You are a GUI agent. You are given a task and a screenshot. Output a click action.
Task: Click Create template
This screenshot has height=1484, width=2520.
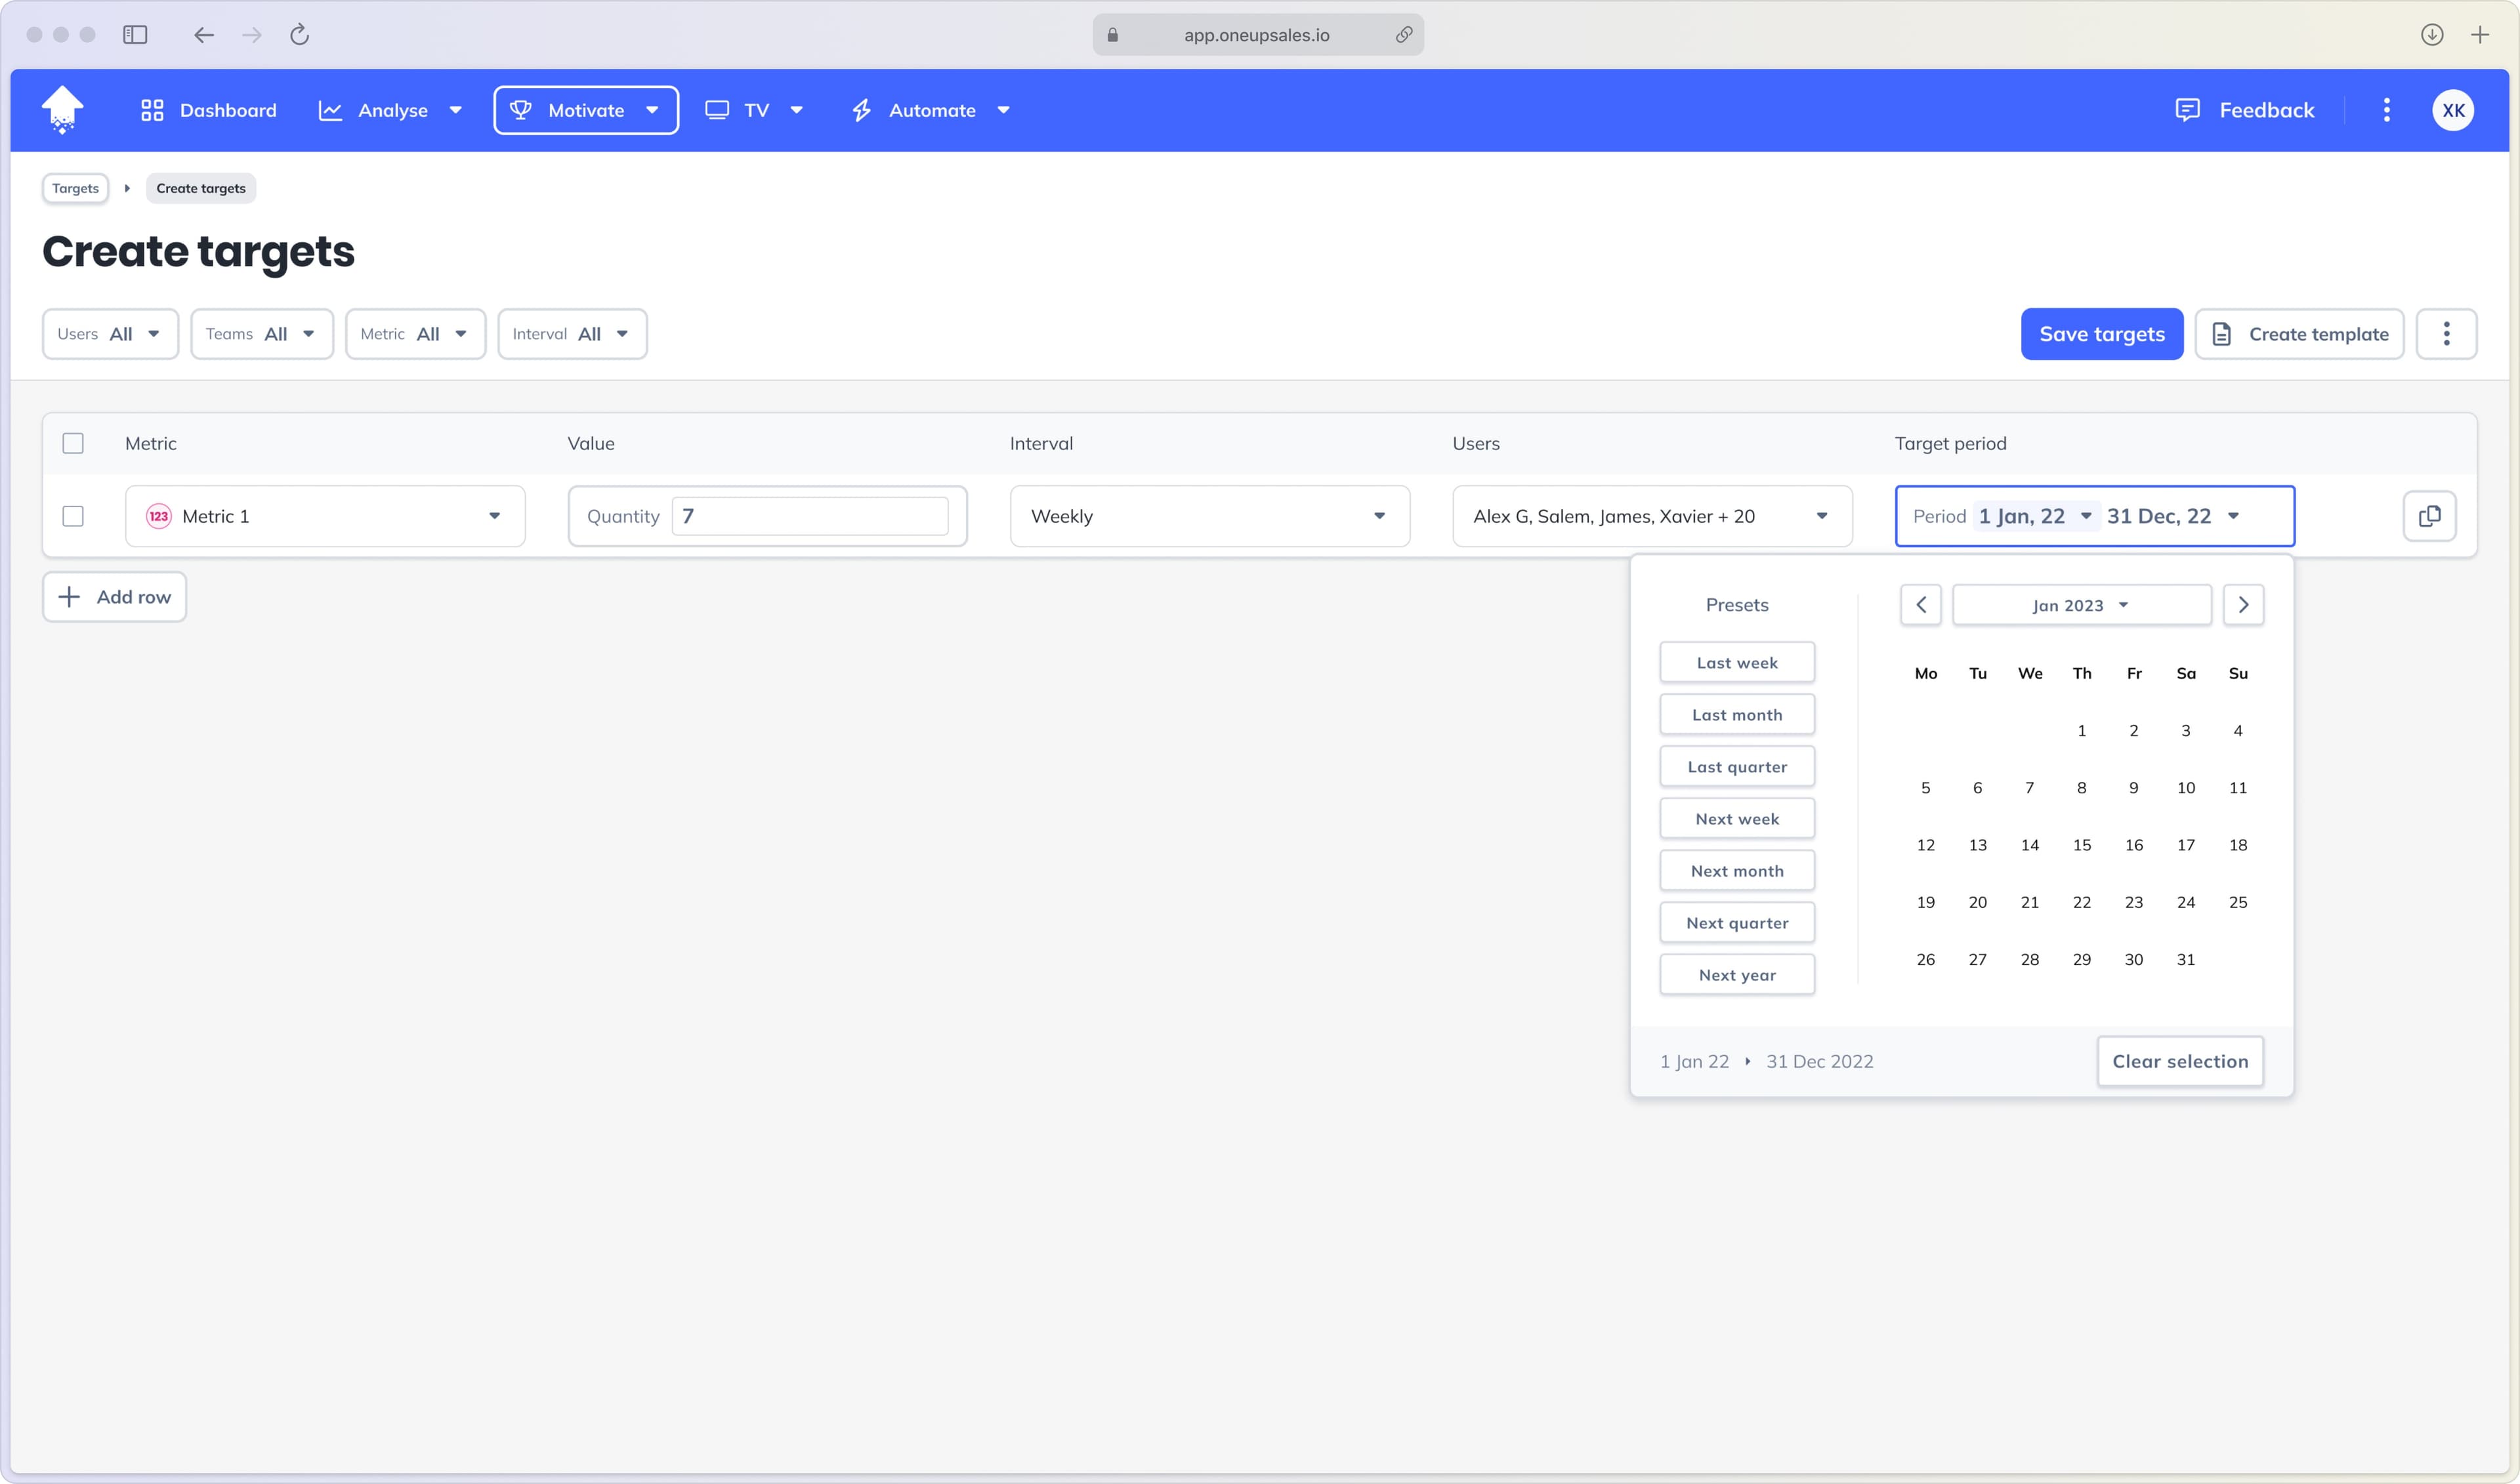[2299, 334]
